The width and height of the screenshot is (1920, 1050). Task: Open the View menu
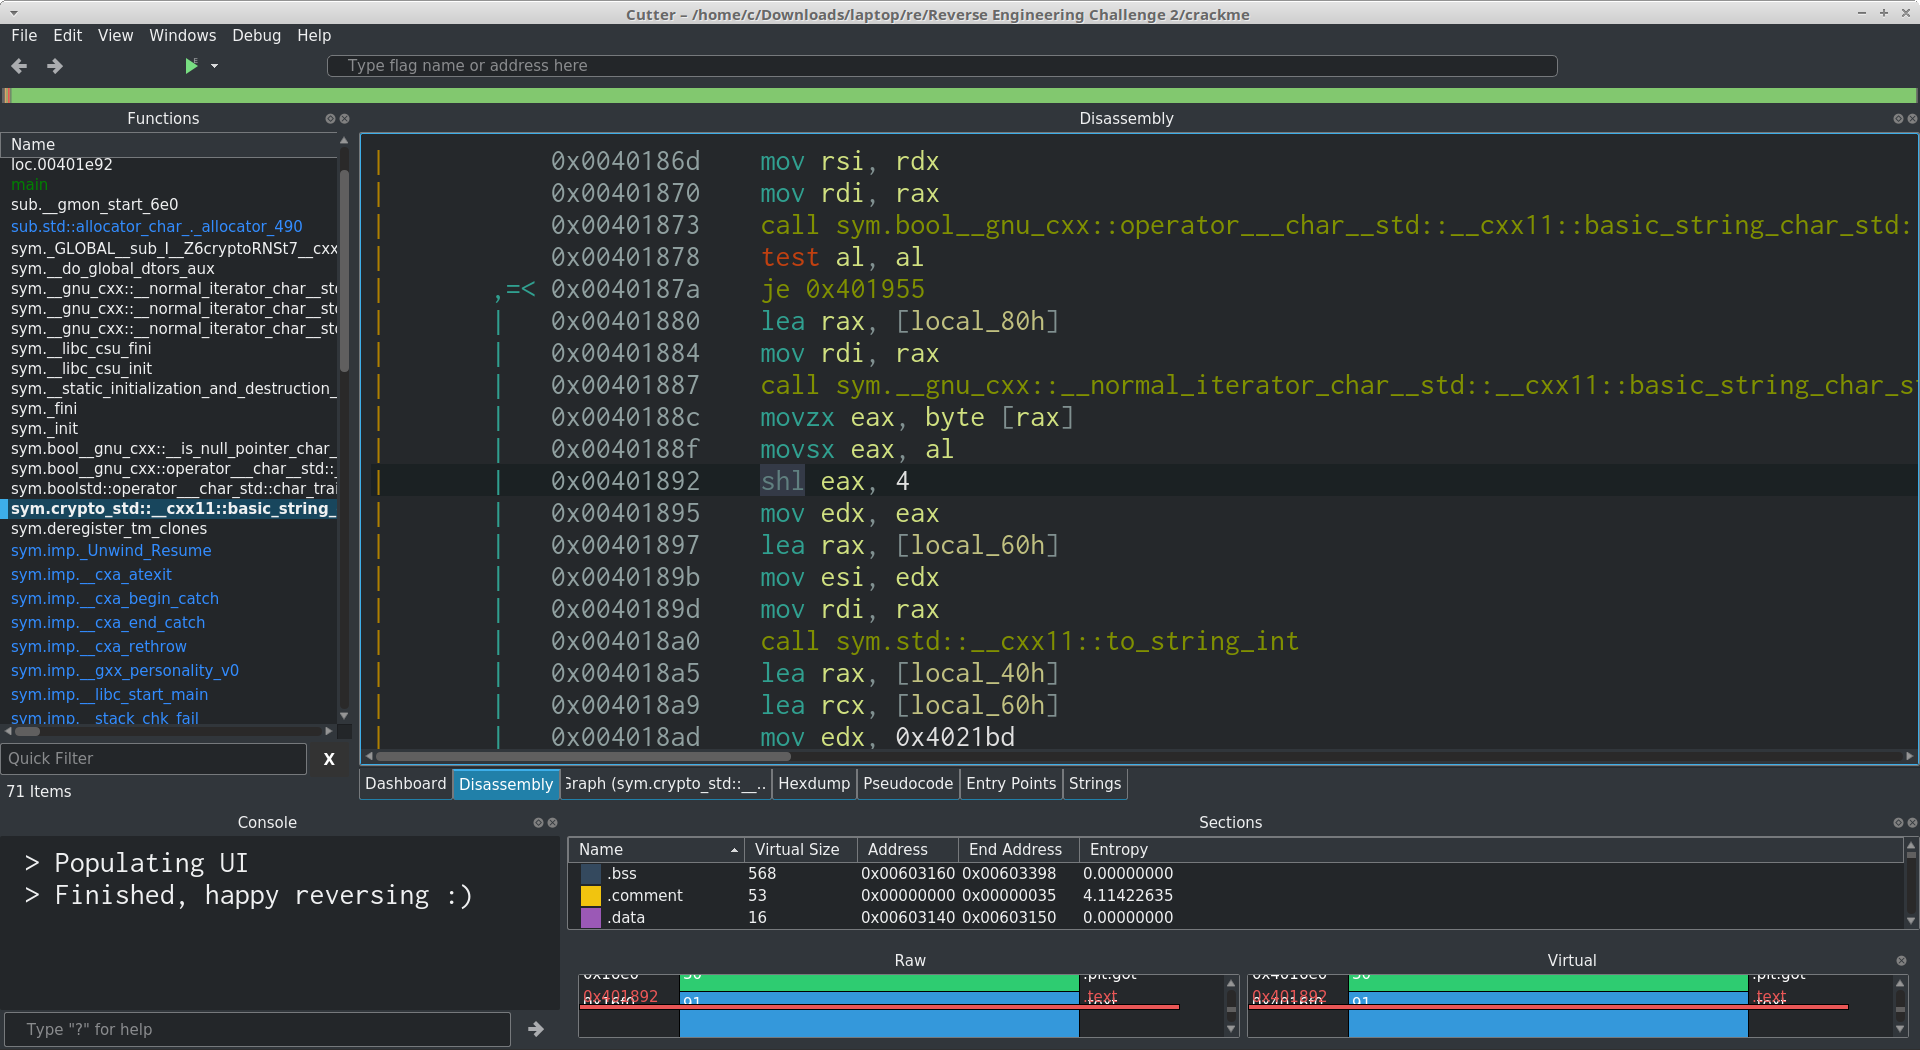point(115,36)
